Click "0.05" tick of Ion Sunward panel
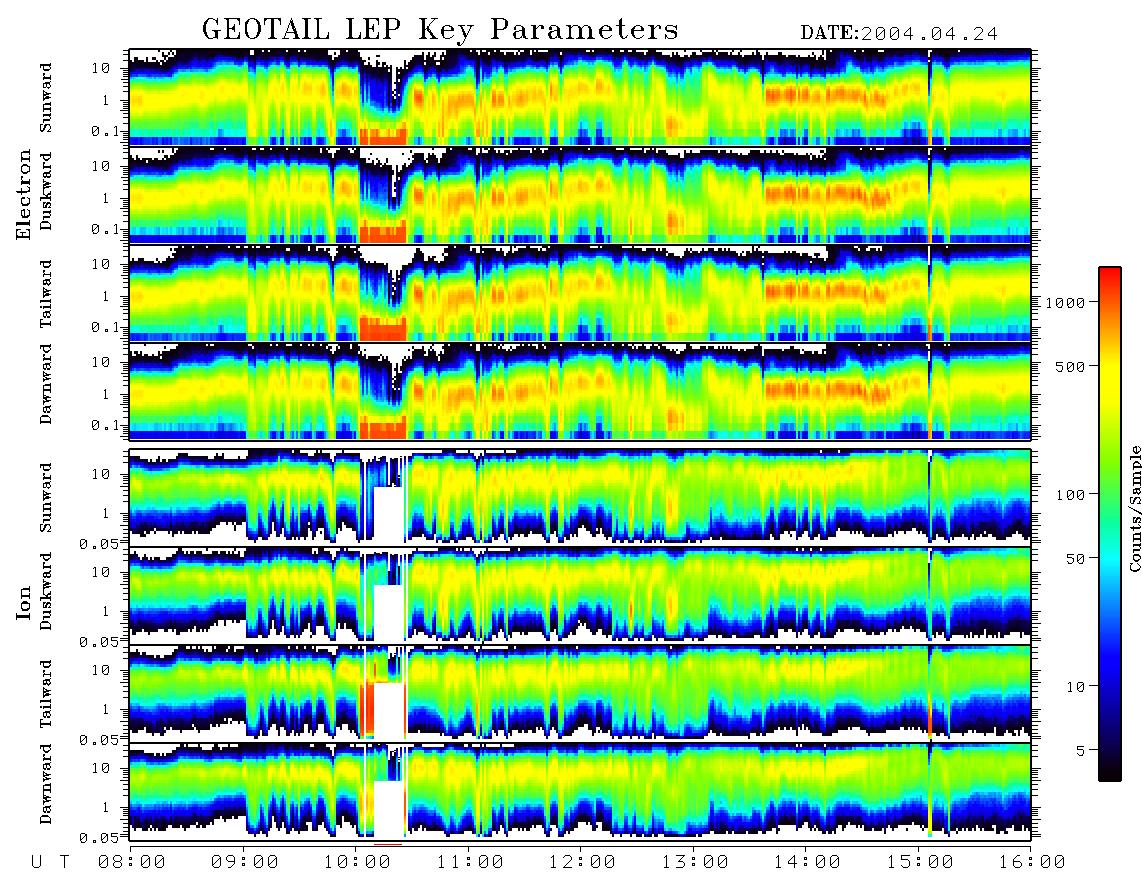This screenshot has height=880, width=1142. tap(99, 543)
